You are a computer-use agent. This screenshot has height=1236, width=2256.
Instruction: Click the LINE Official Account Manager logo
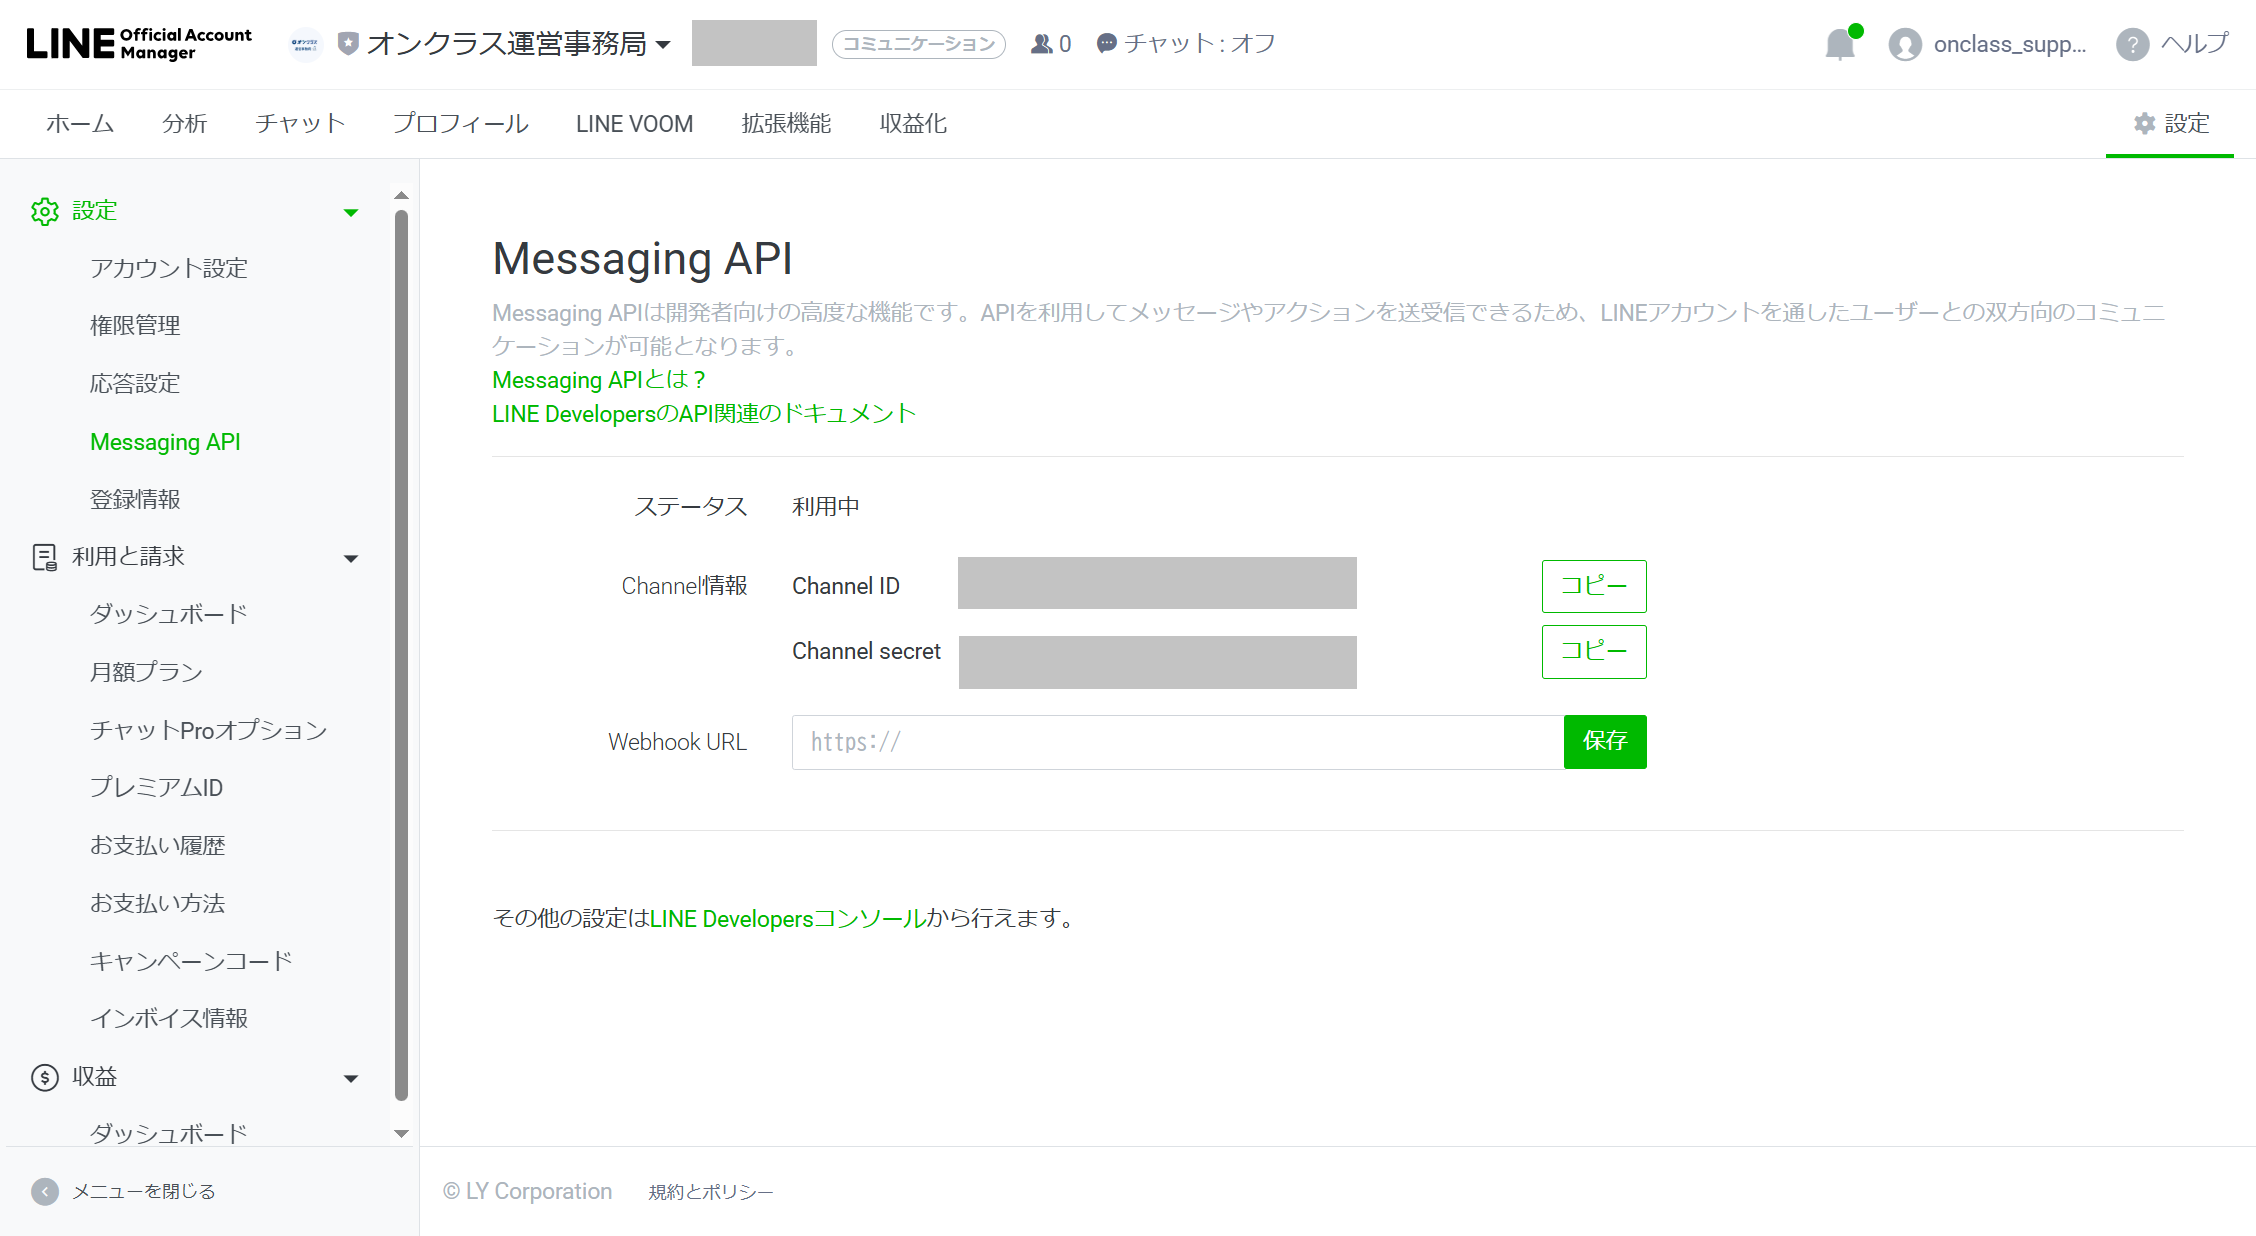[x=139, y=44]
